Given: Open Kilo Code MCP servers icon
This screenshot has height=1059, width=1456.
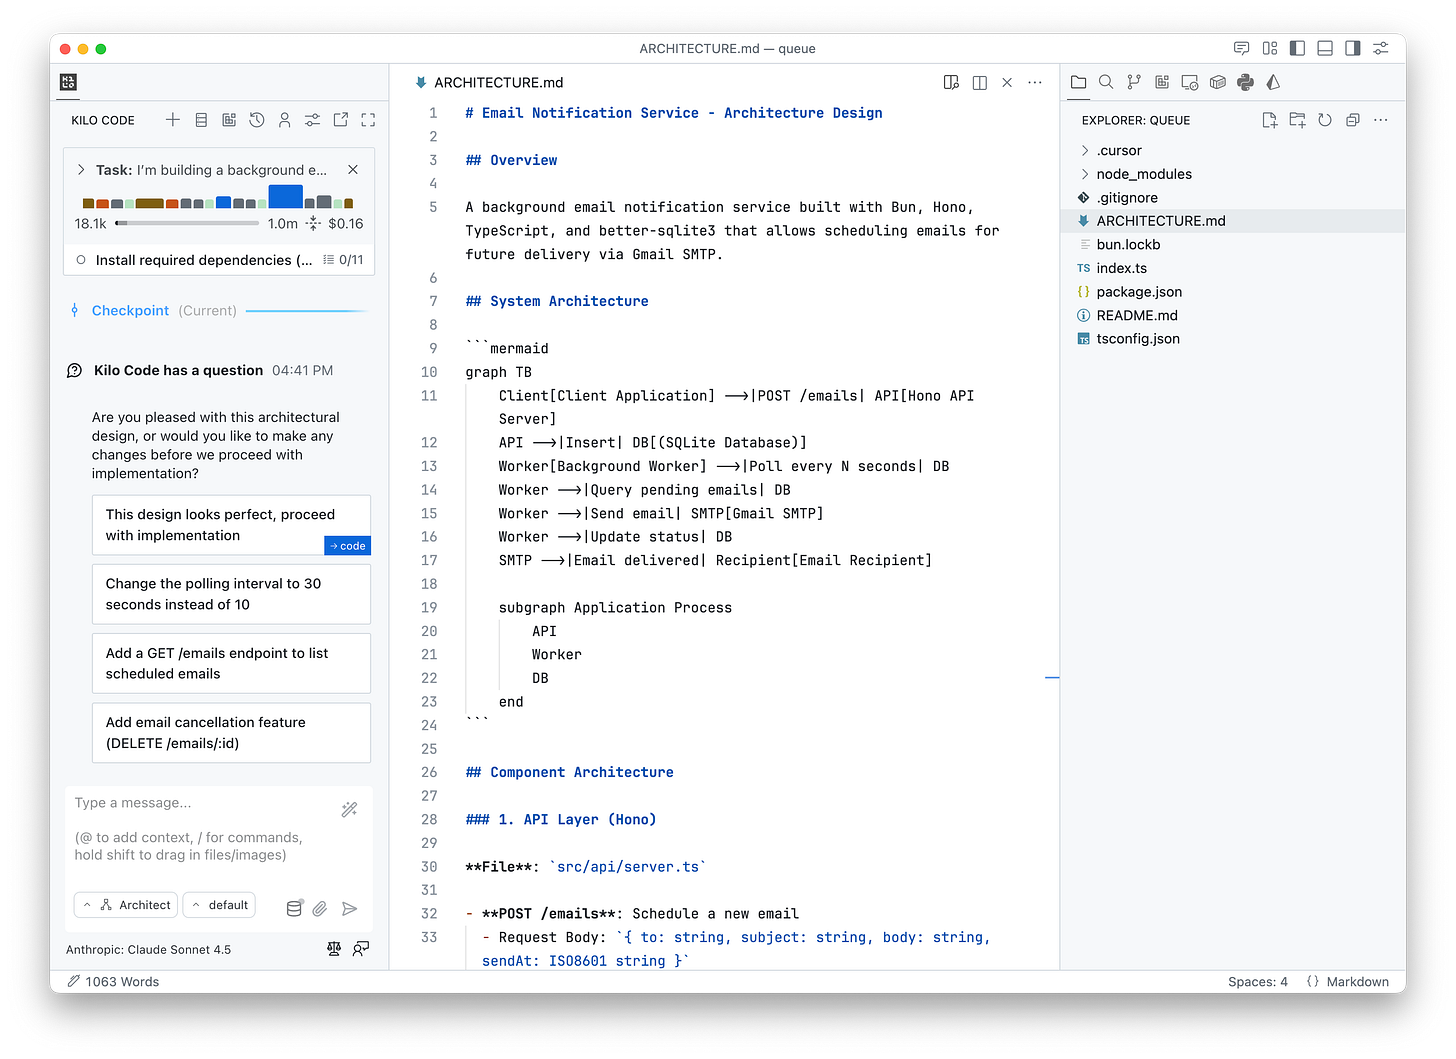Looking at the screenshot, I should pos(201,120).
